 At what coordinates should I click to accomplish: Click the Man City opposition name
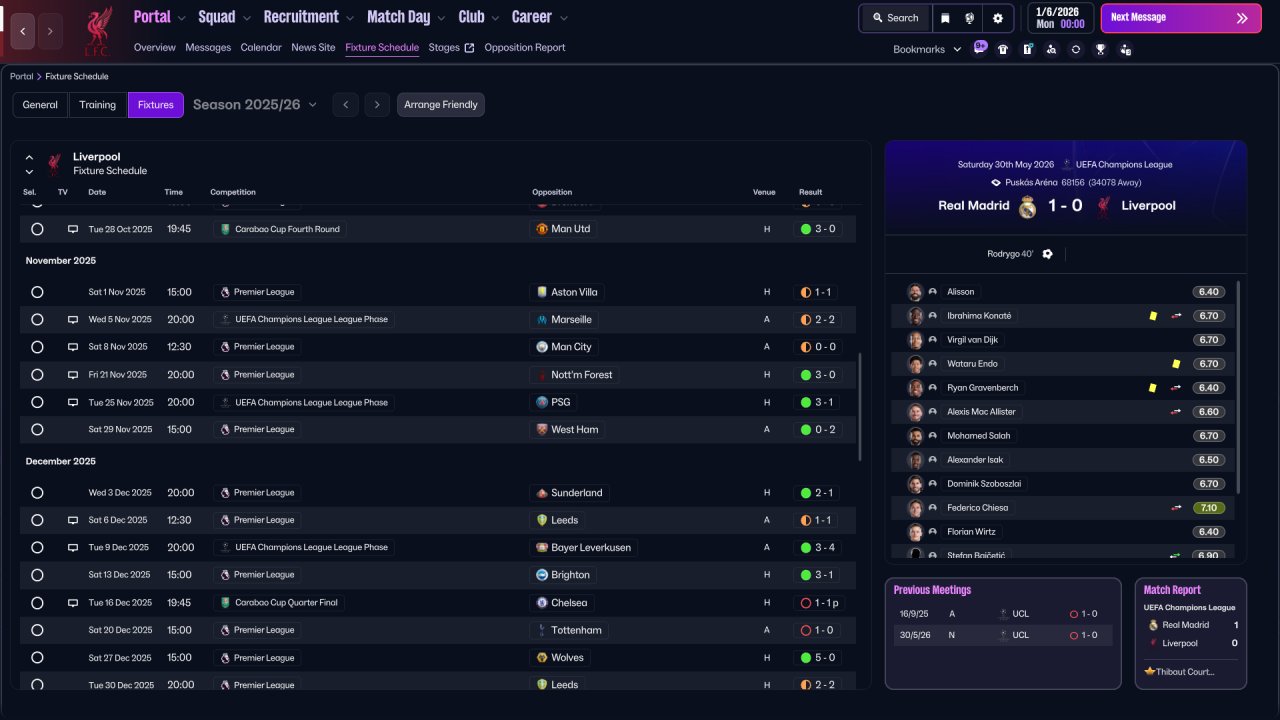pyautogui.click(x=571, y=347)
